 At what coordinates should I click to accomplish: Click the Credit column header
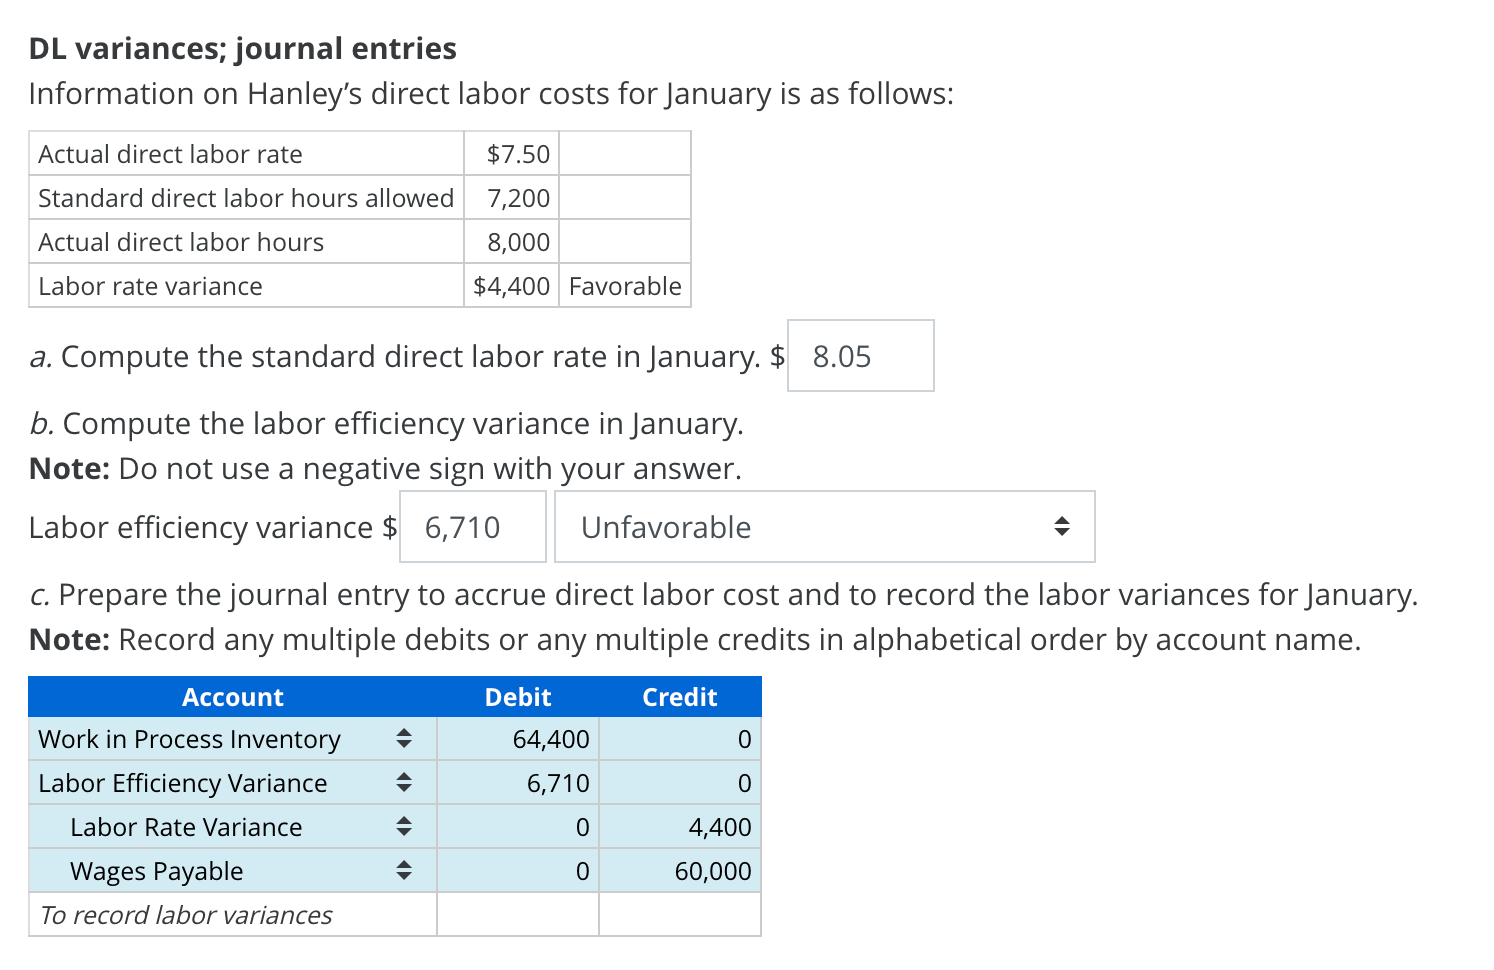coord(679,696)
